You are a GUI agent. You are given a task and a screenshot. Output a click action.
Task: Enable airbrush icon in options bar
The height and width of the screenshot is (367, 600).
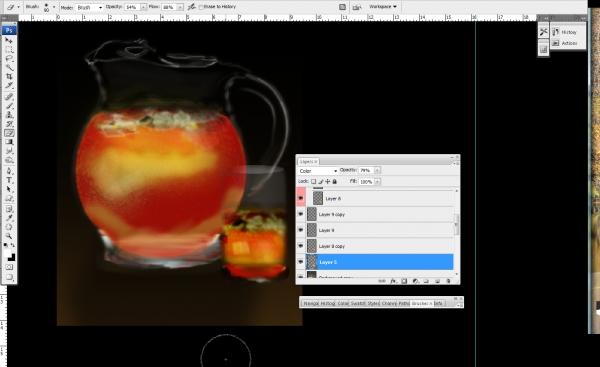tap(192, 7)
